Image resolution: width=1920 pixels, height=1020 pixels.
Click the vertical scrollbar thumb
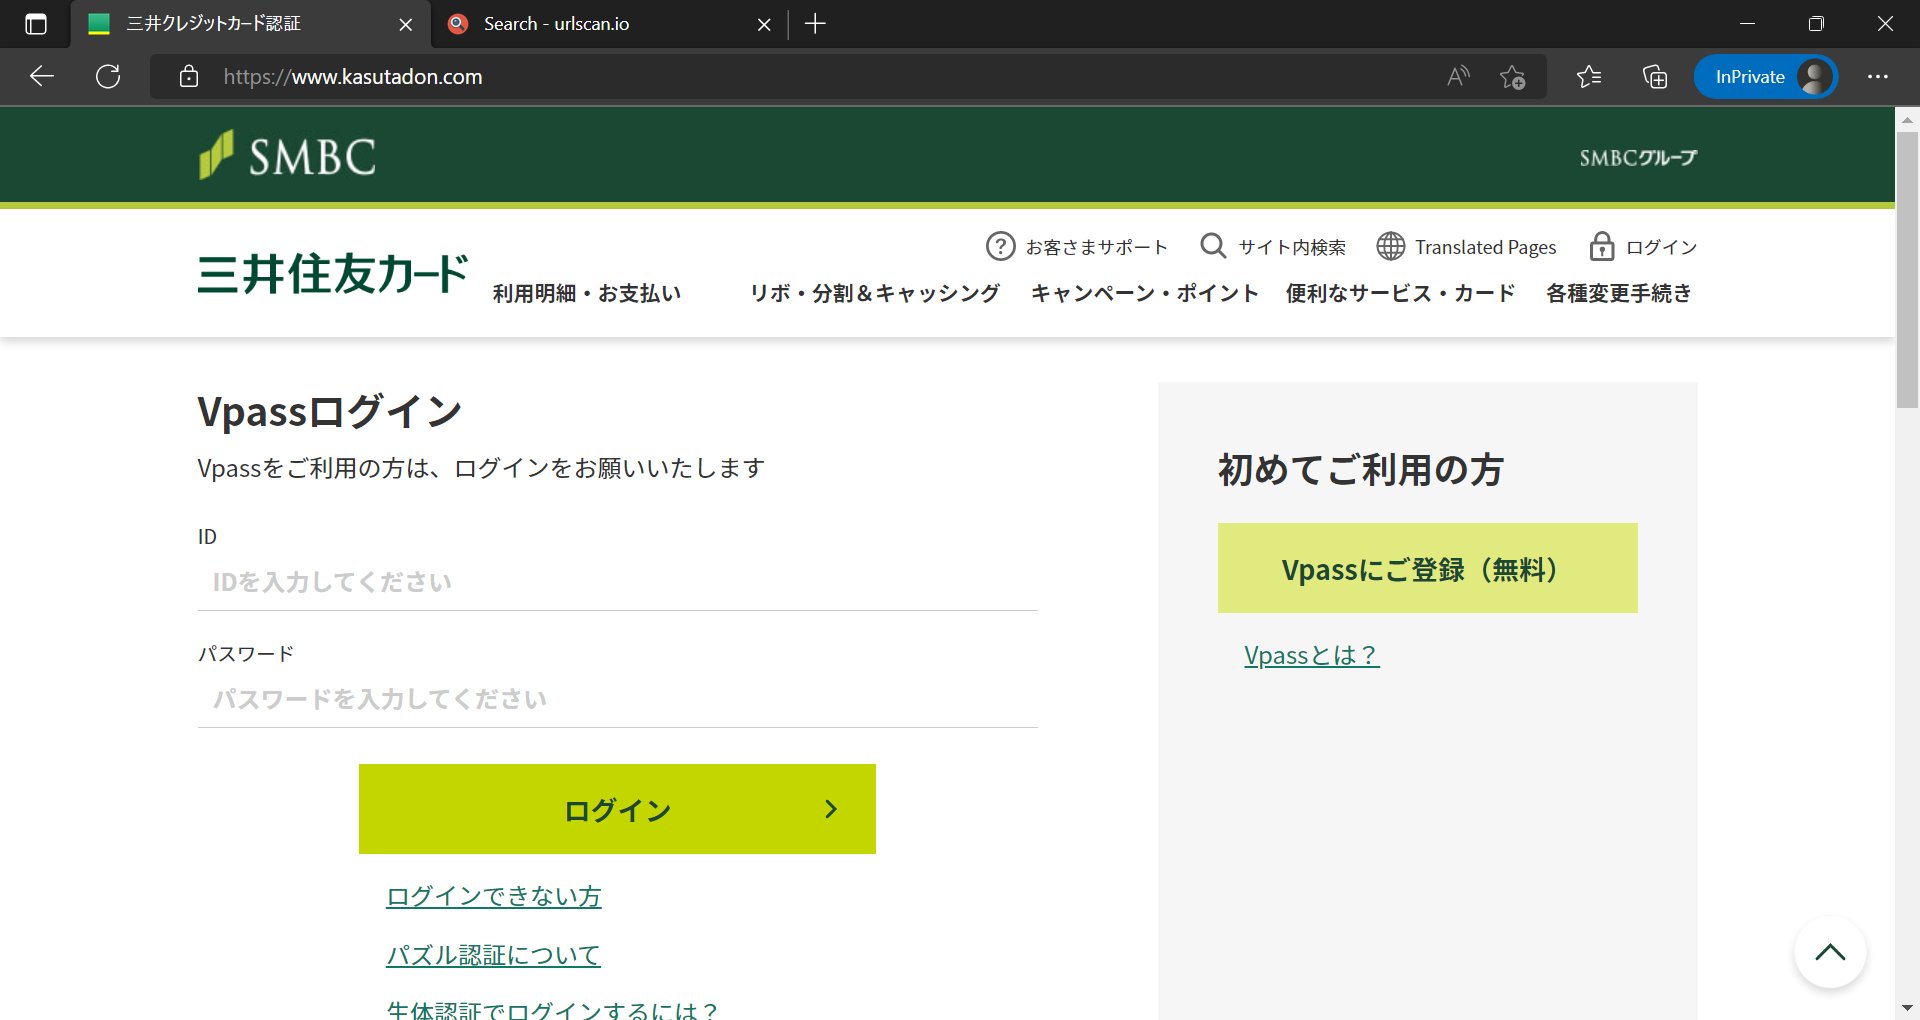[x=1908, y=270]
